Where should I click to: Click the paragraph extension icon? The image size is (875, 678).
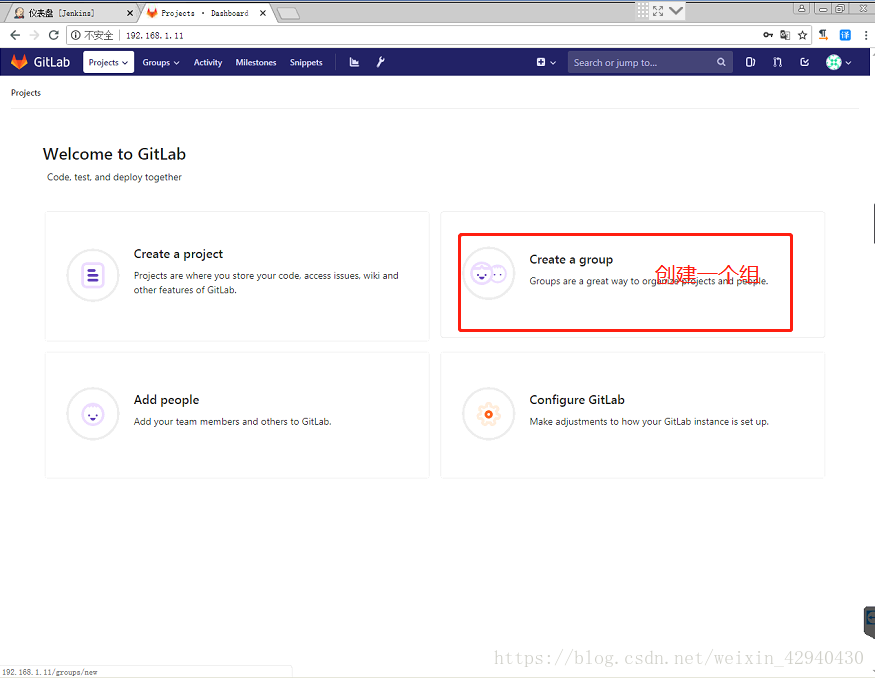(823, 35)
